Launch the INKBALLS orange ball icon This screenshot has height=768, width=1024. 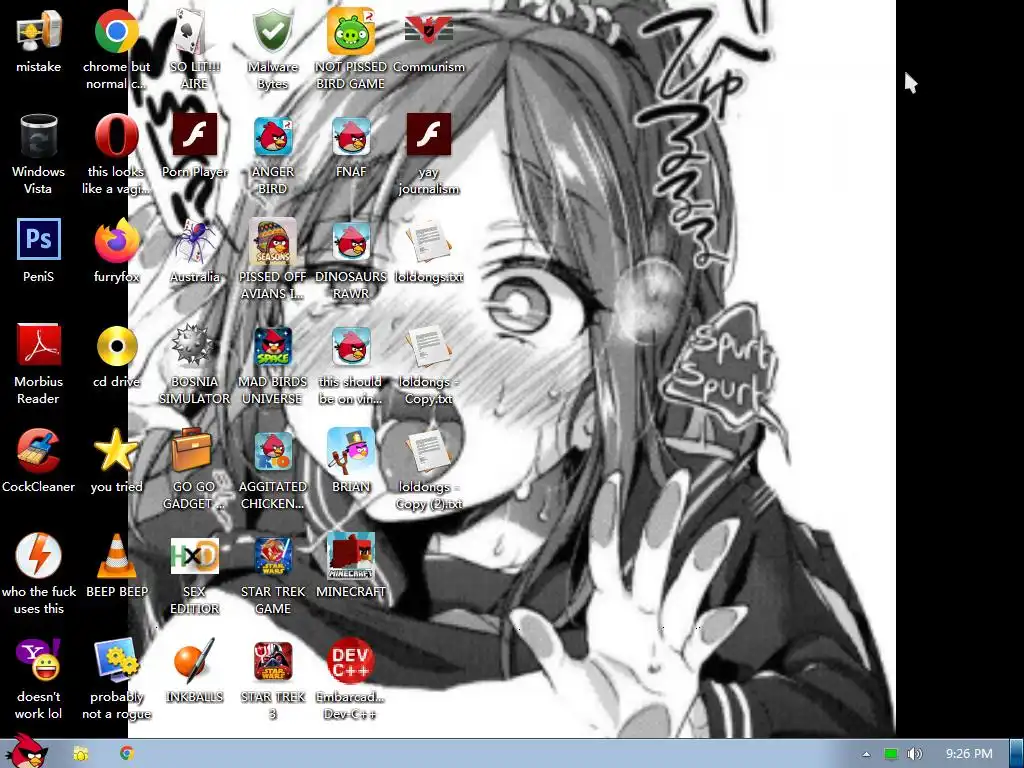click(194, 660)
